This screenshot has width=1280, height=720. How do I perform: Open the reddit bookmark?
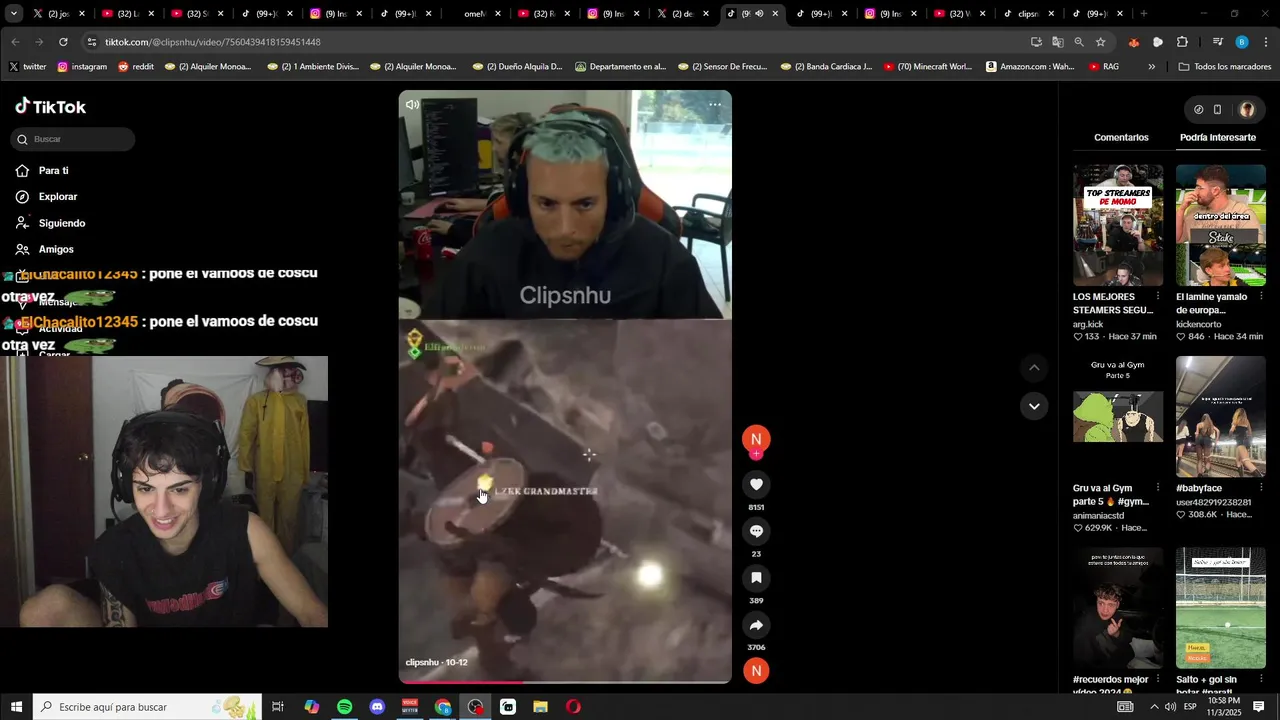(x=136, y=67)
